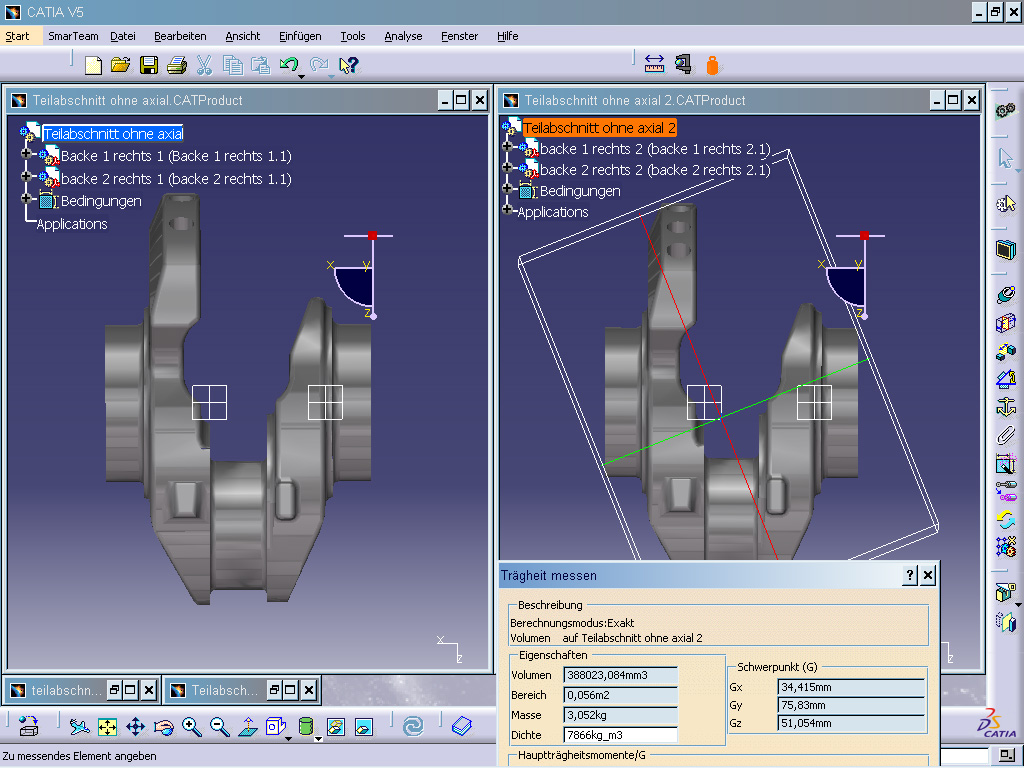Select the Rotate hand tool
Image resolution: width=1024 pixels, height=768 pixels.
tap(163, 726)
